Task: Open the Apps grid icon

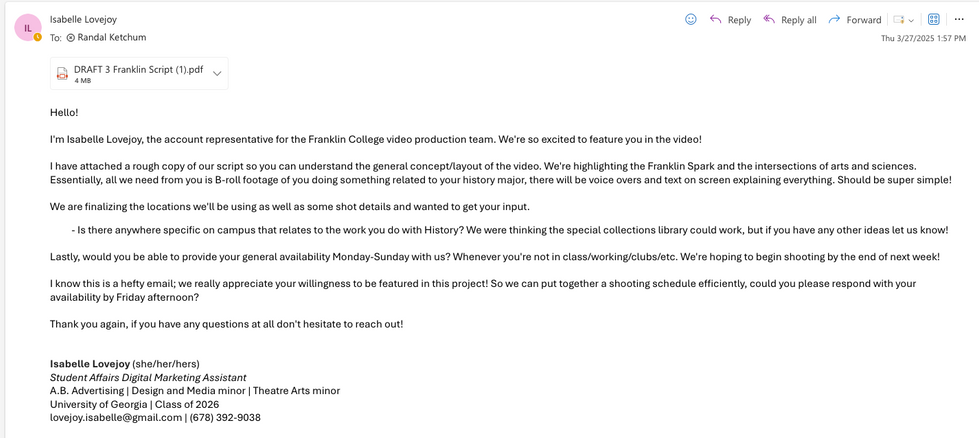Action: (934, 19)
